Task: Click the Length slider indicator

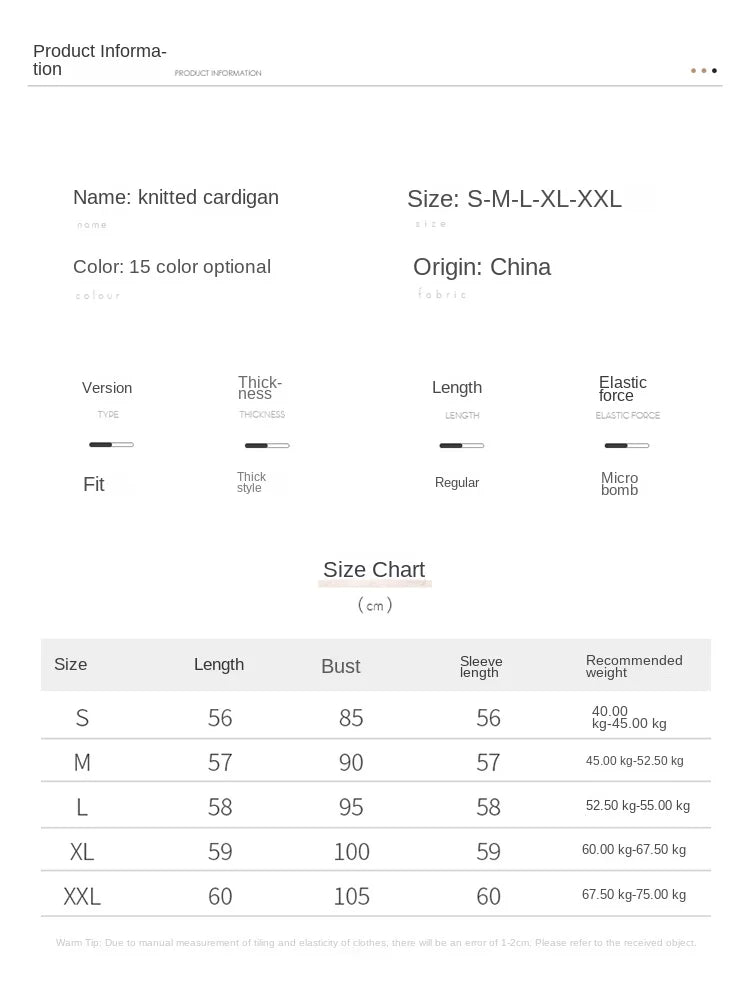Action: tap(461, 445)
